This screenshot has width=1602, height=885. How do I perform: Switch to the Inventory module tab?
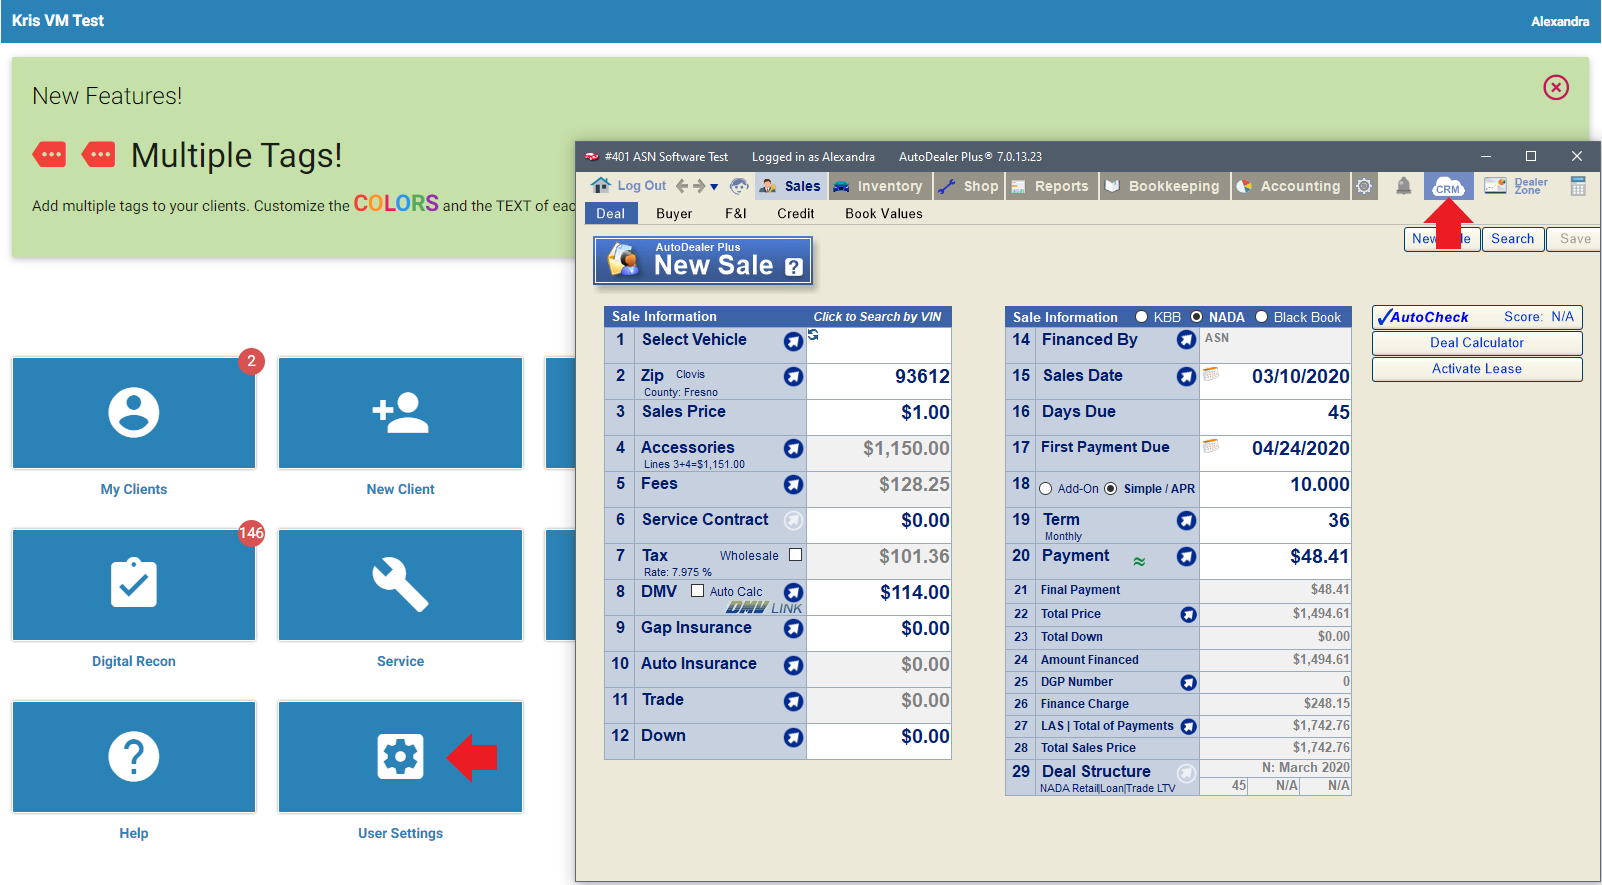pos(878,186)
